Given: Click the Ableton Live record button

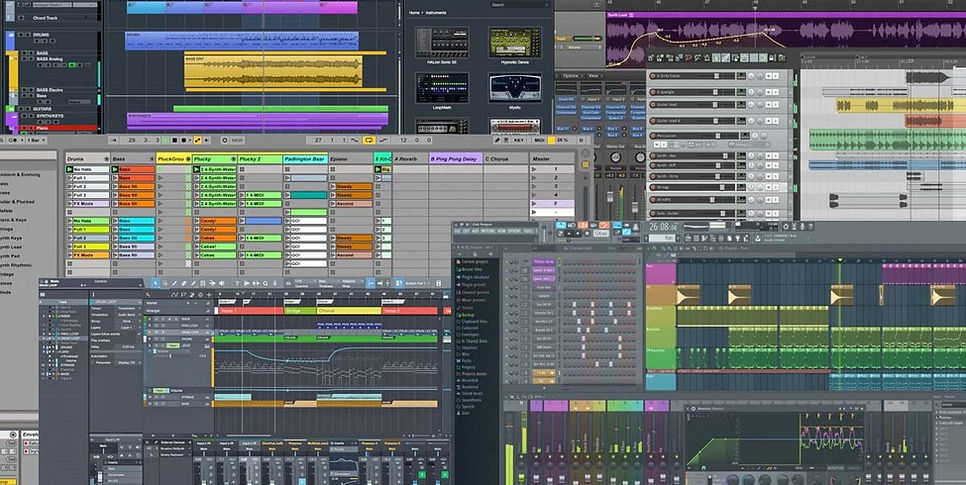Looking at the screenshot, I should pyautogui.click(x=184, y=140).
